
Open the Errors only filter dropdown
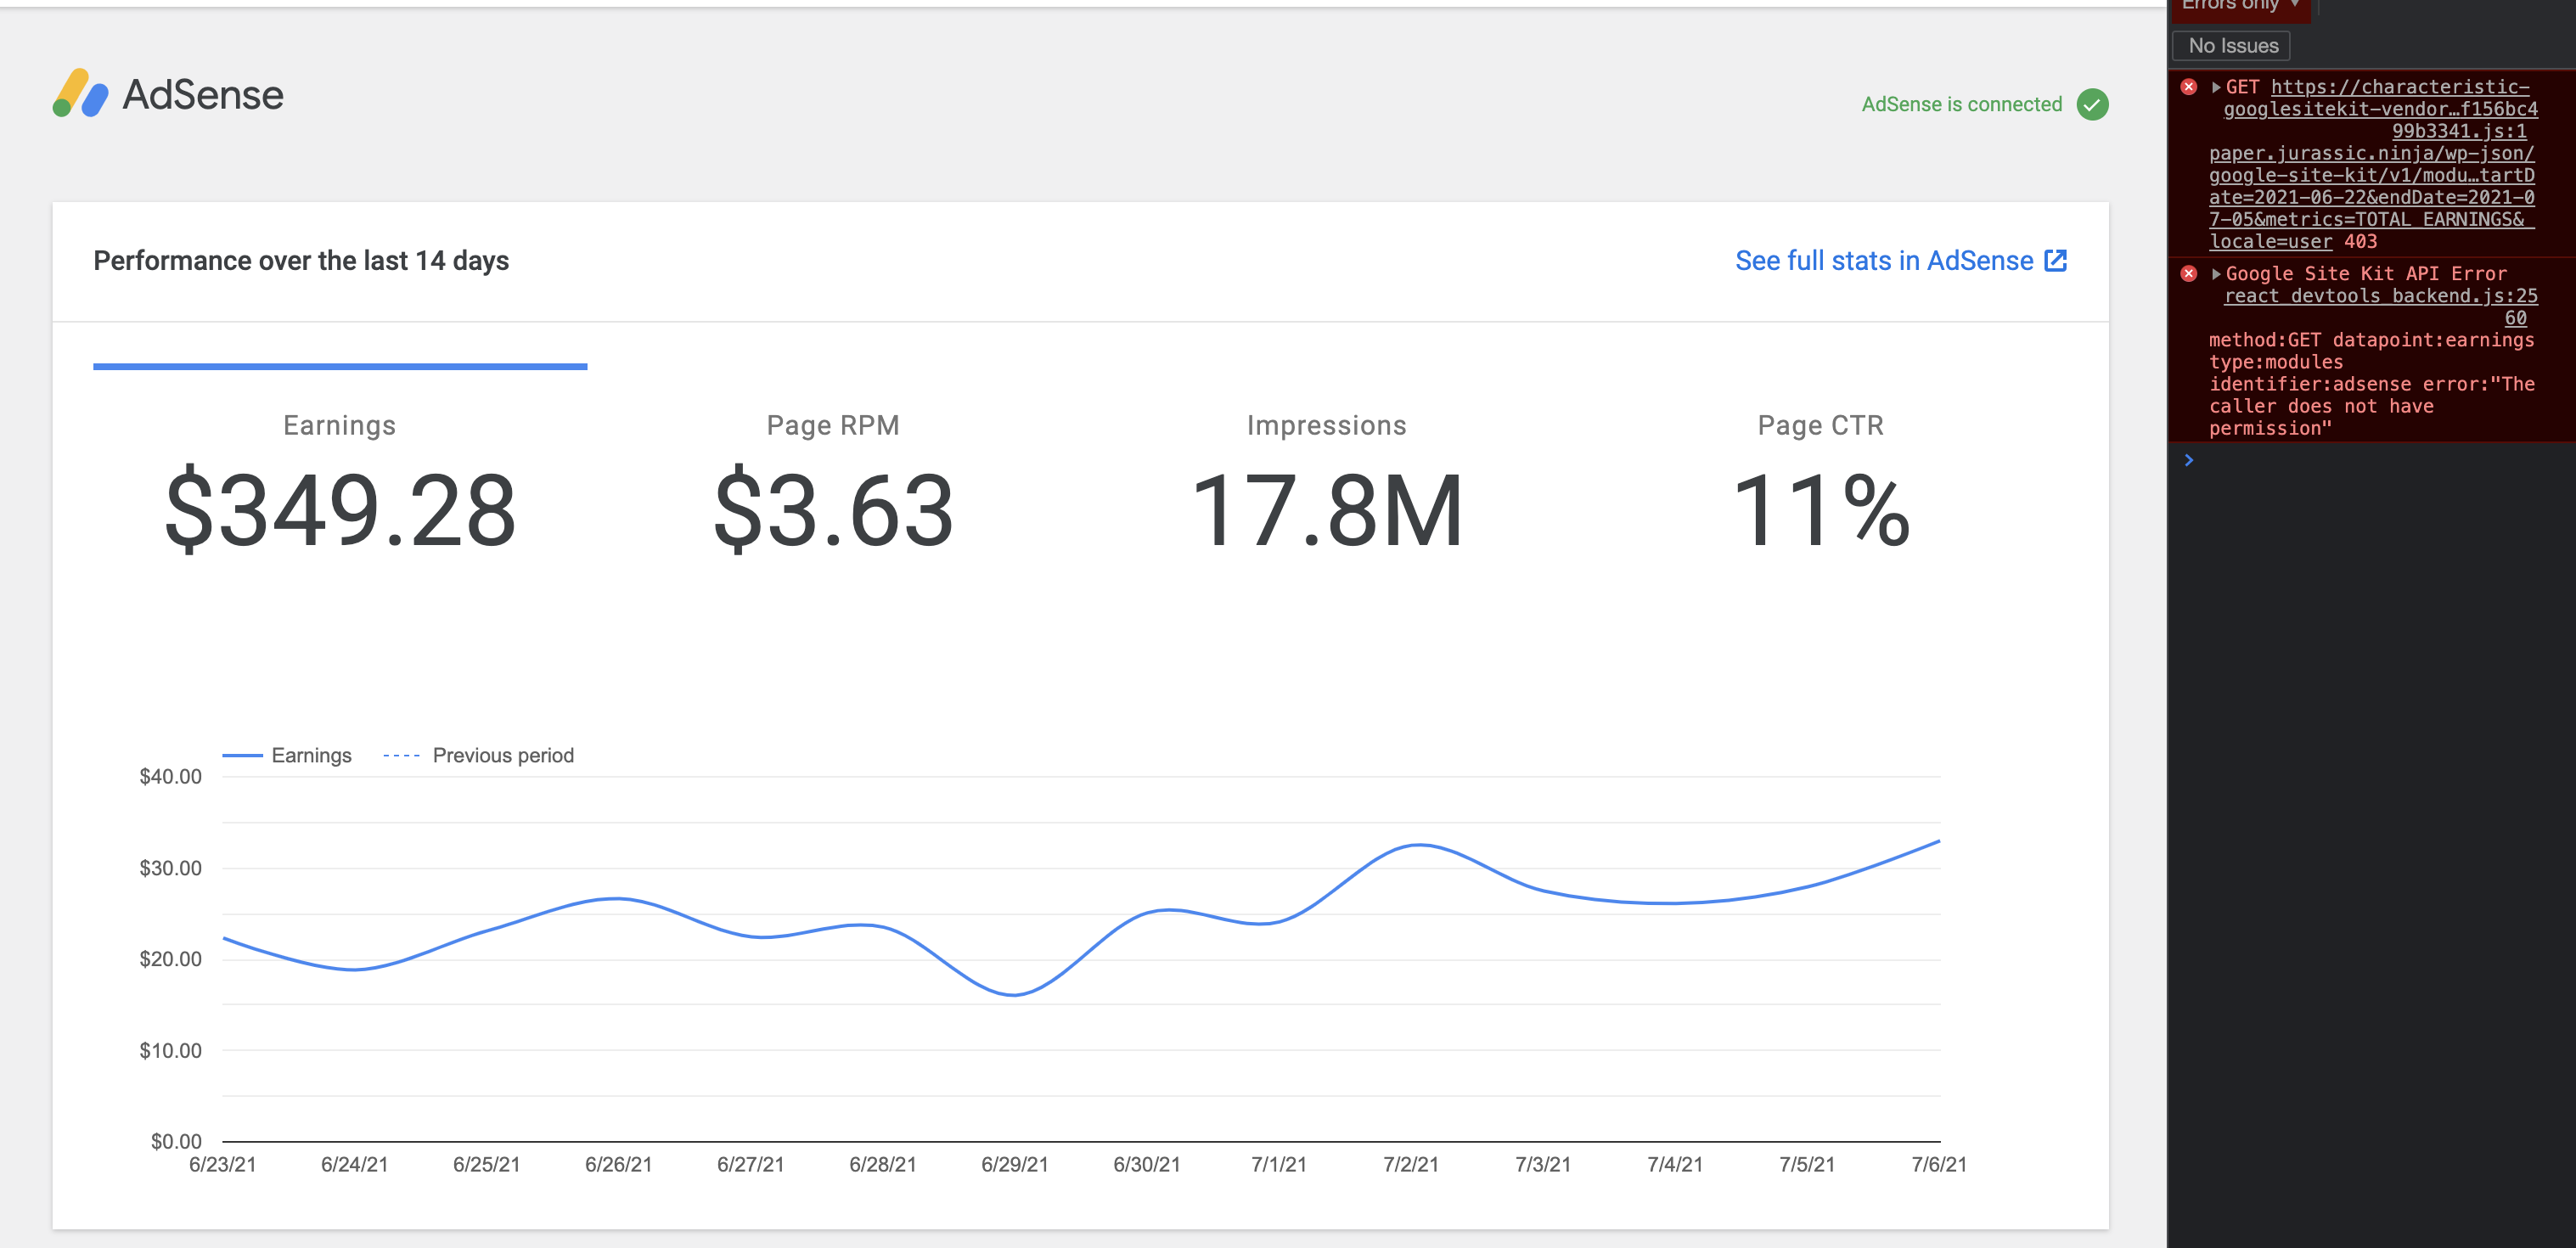click(x=2240, y=6)
